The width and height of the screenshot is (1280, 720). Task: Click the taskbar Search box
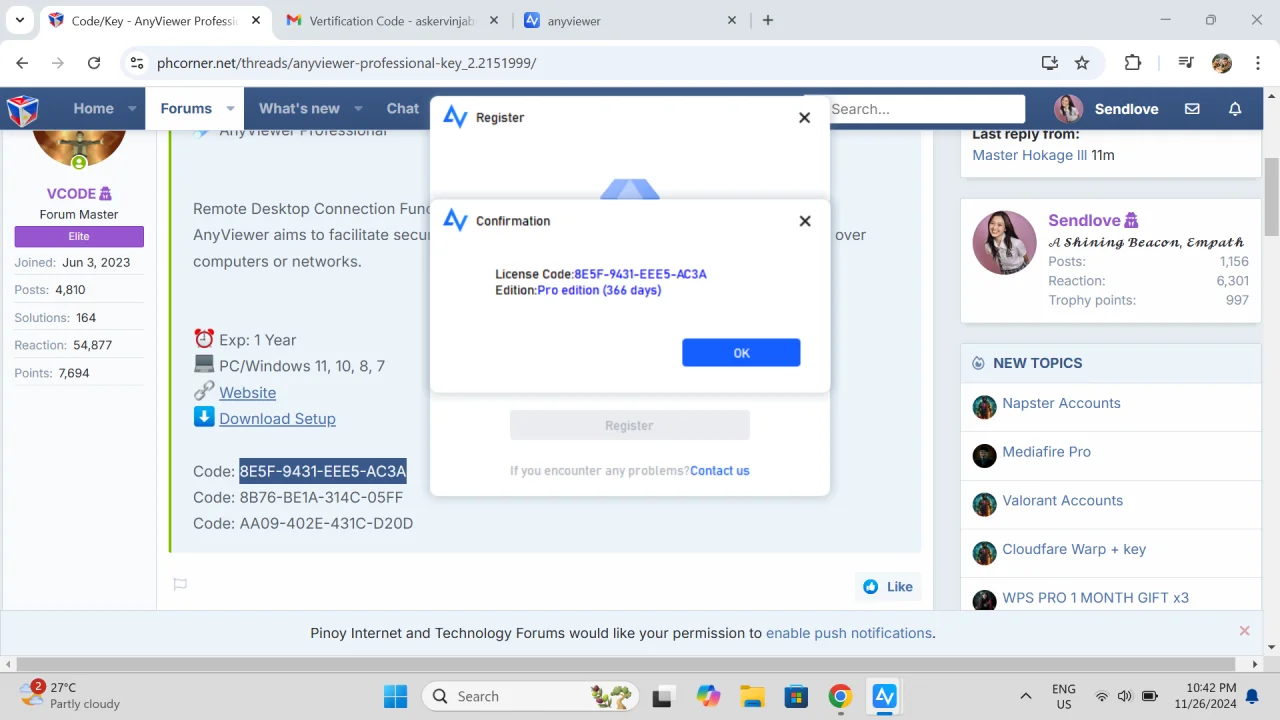pyautogui.click(x=529, y=696)
